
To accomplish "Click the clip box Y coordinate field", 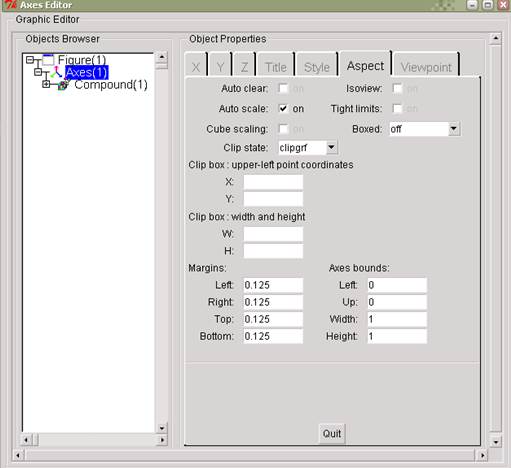I will (x=273, y=199).
